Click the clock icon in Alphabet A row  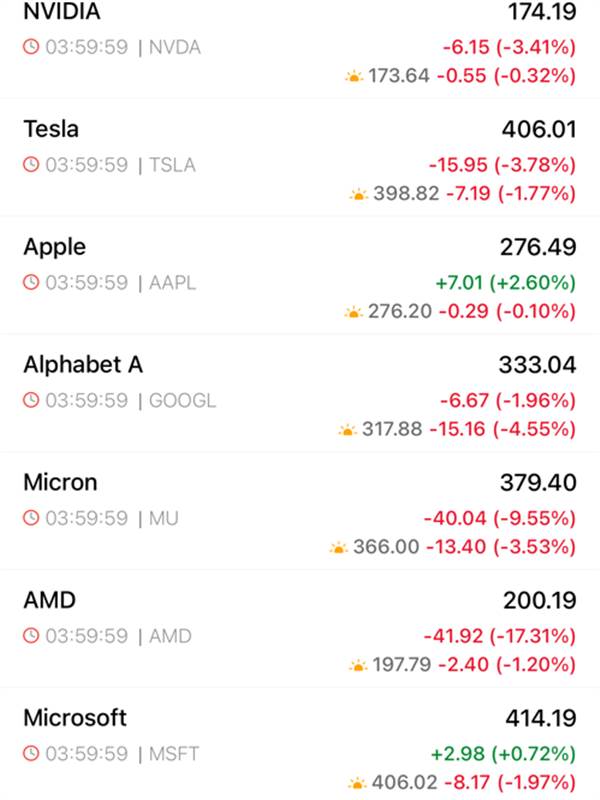pyautogui.click(x=31, y=401)
